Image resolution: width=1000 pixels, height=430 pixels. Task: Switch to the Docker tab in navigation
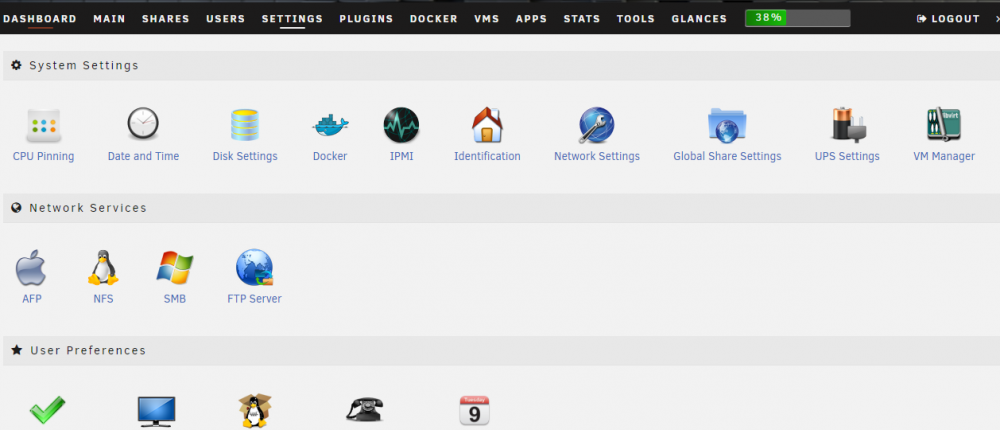434,19
